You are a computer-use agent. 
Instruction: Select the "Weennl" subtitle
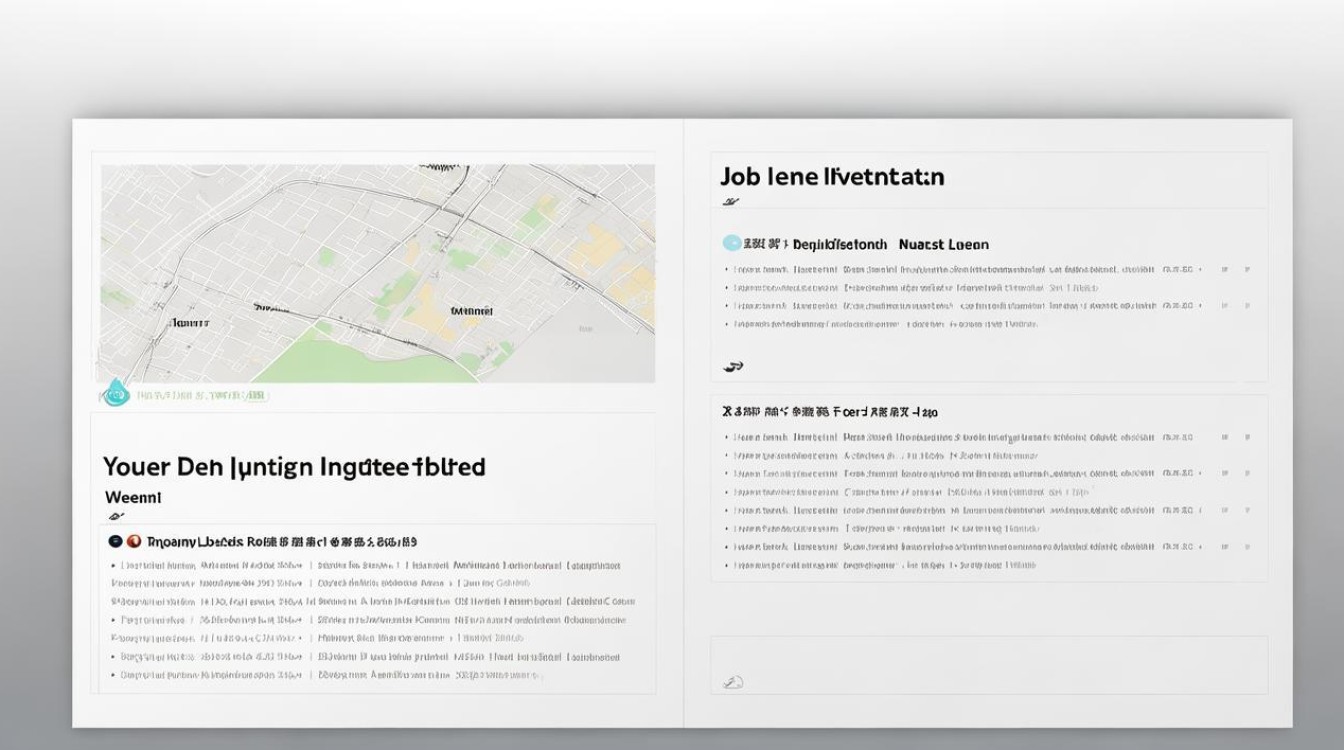[x=133, y=496]
